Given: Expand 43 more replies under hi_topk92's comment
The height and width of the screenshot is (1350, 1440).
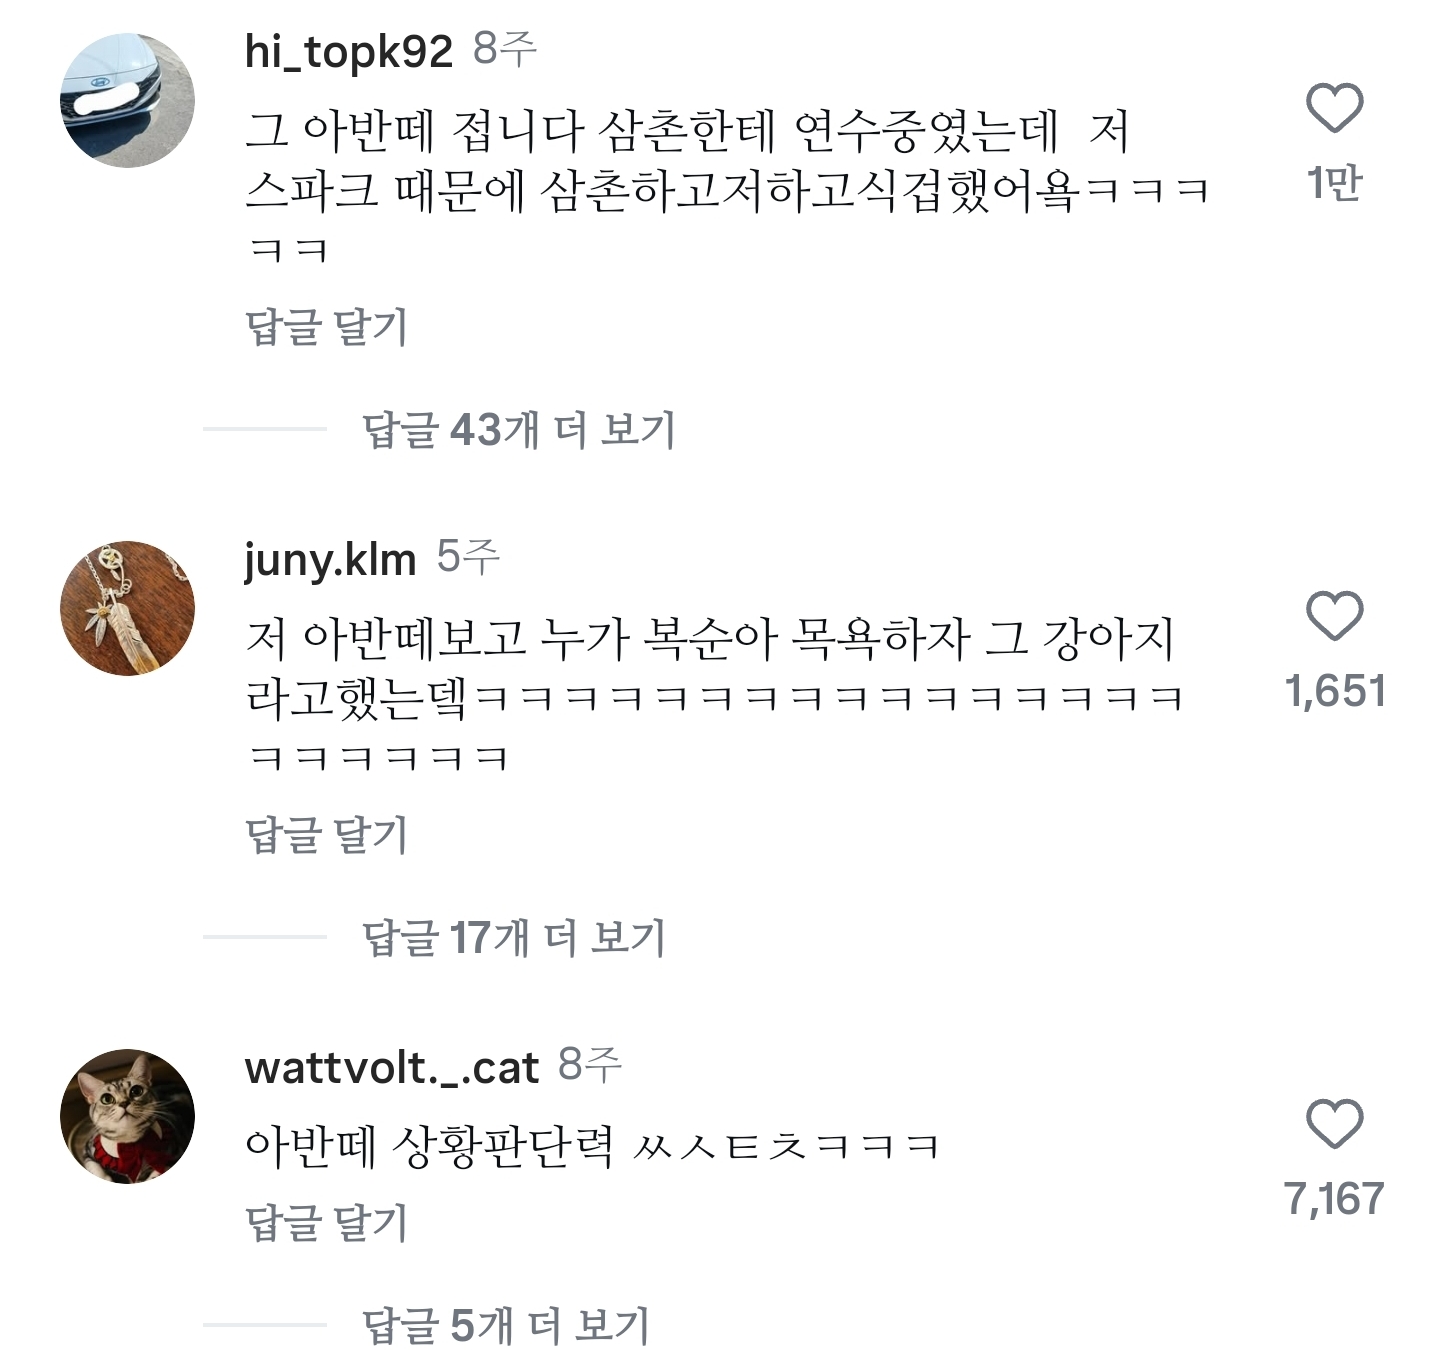Looking at the screenshot, I should [520, 427].
